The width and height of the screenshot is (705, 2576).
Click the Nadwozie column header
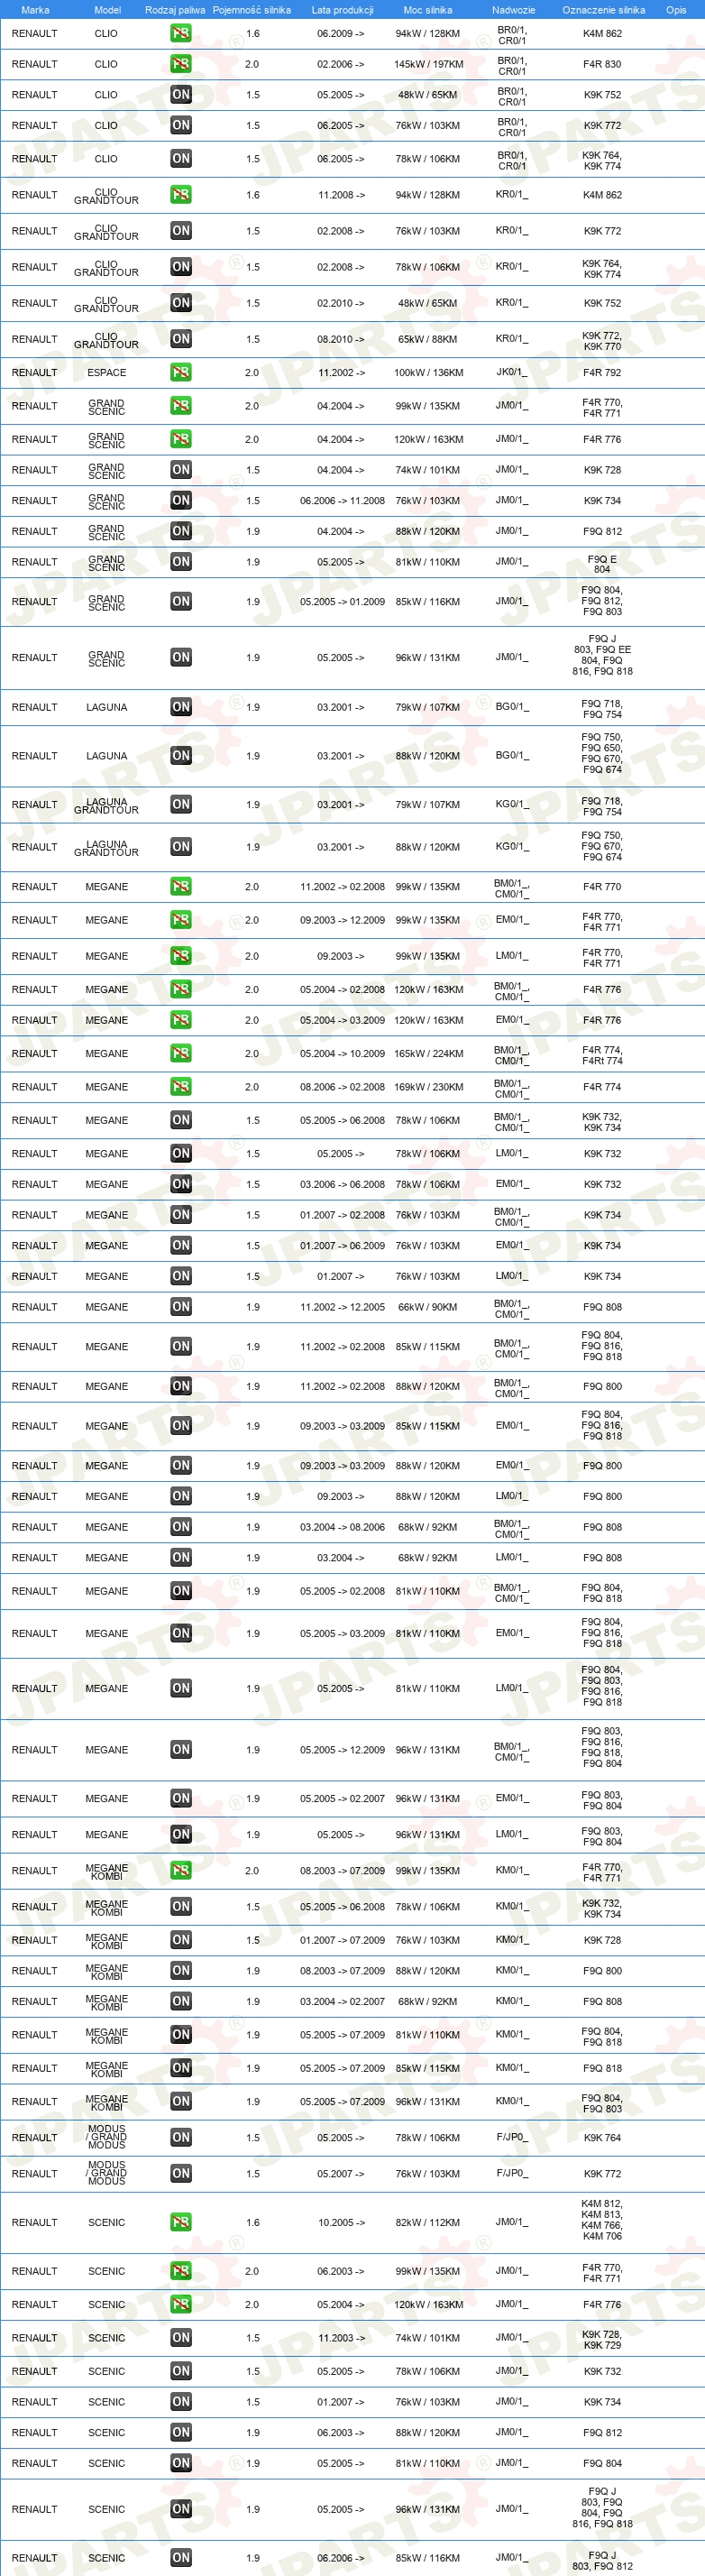coord(513,10)
